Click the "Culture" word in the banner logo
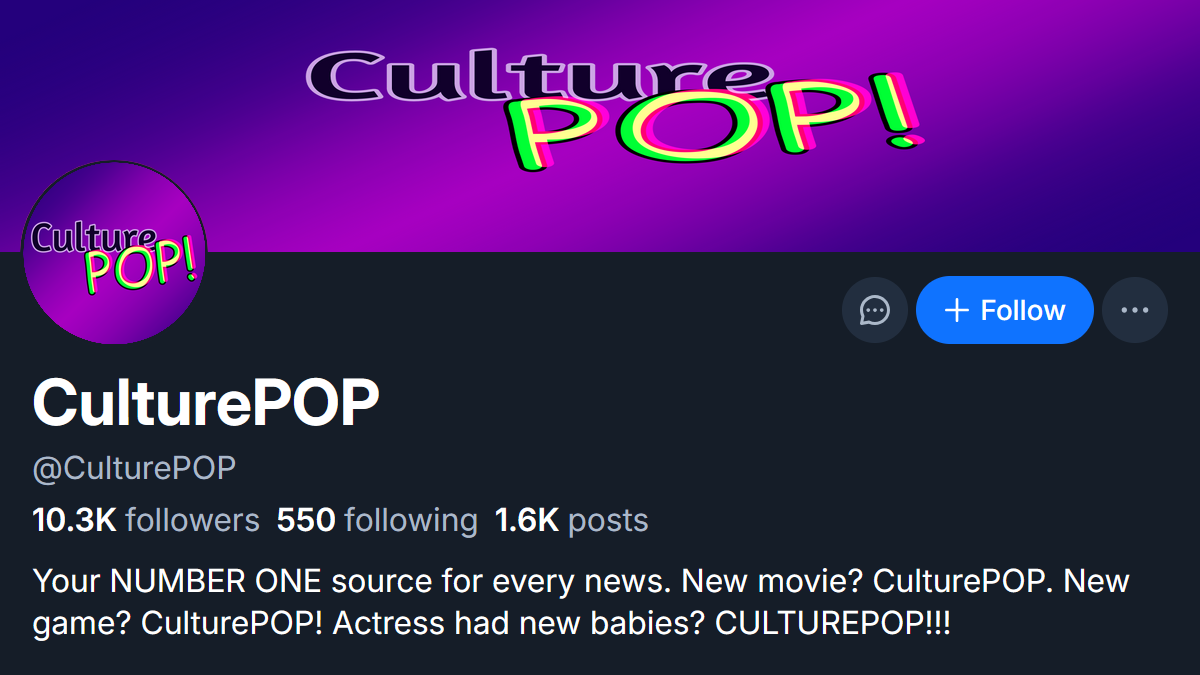The image size is (1200, 675). [540, 77]
